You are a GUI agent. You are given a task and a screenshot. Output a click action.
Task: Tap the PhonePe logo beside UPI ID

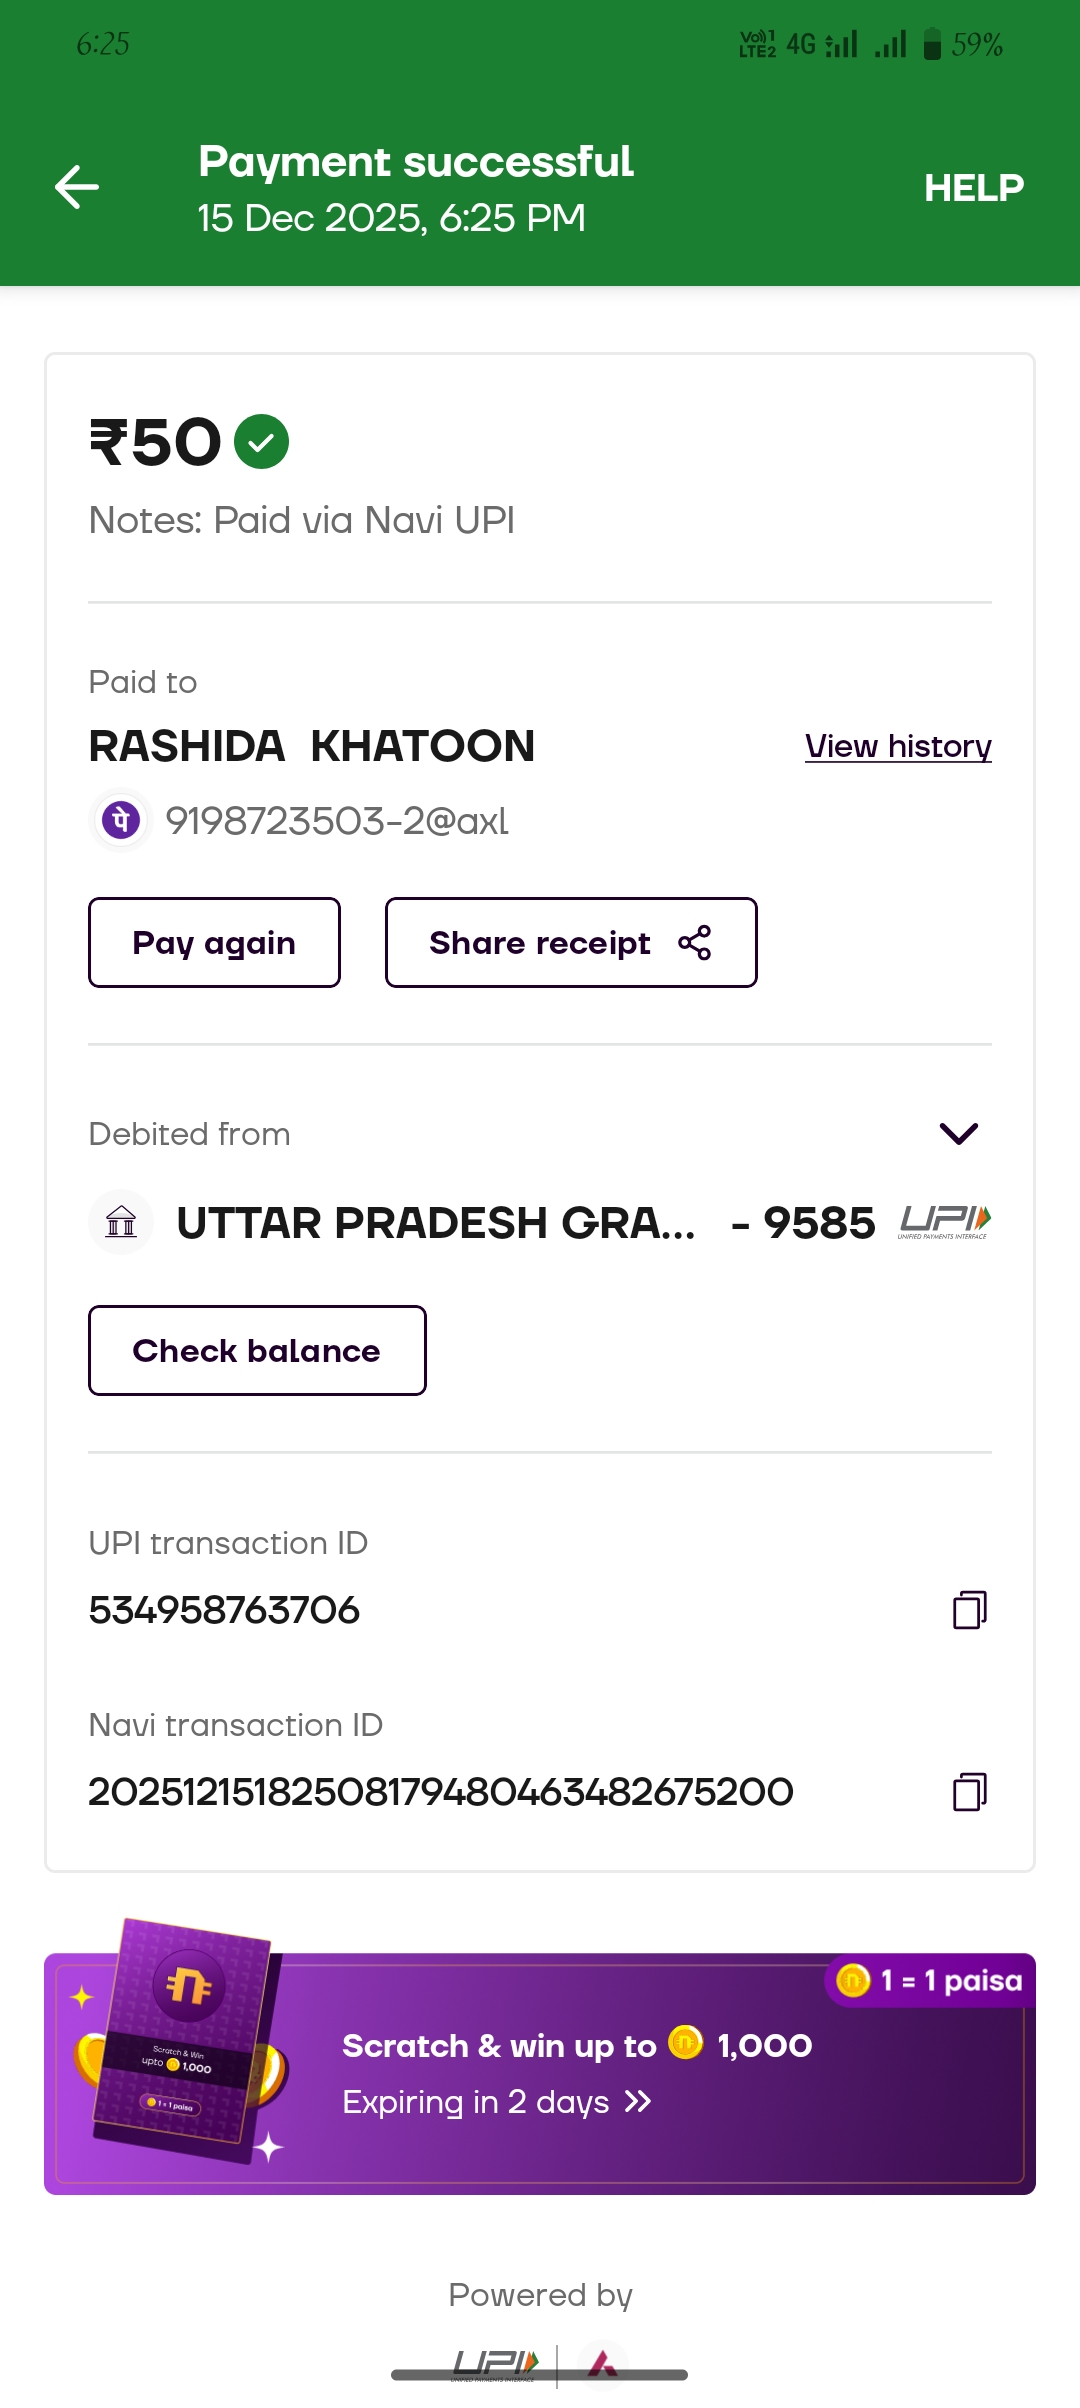(x=121, y=821)
